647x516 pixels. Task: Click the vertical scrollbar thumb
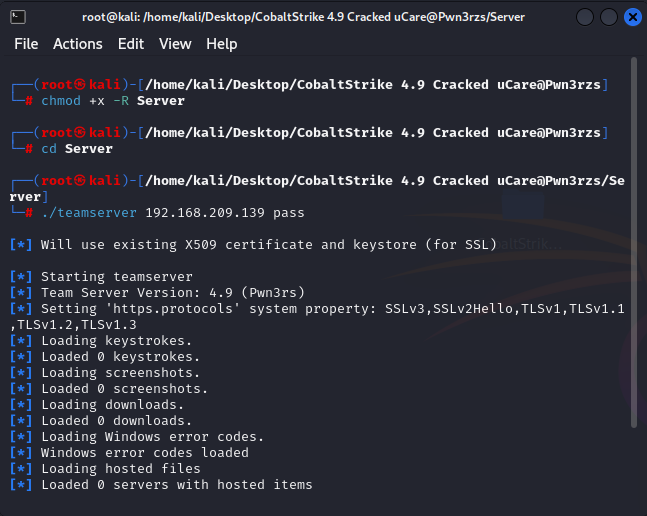[x=634, y=243]
